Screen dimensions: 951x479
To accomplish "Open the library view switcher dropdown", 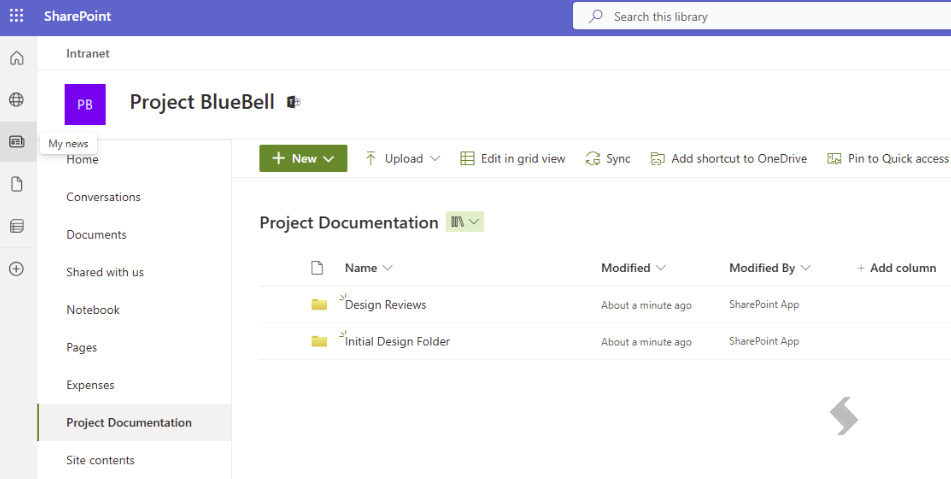I will [x=465, y=222].
